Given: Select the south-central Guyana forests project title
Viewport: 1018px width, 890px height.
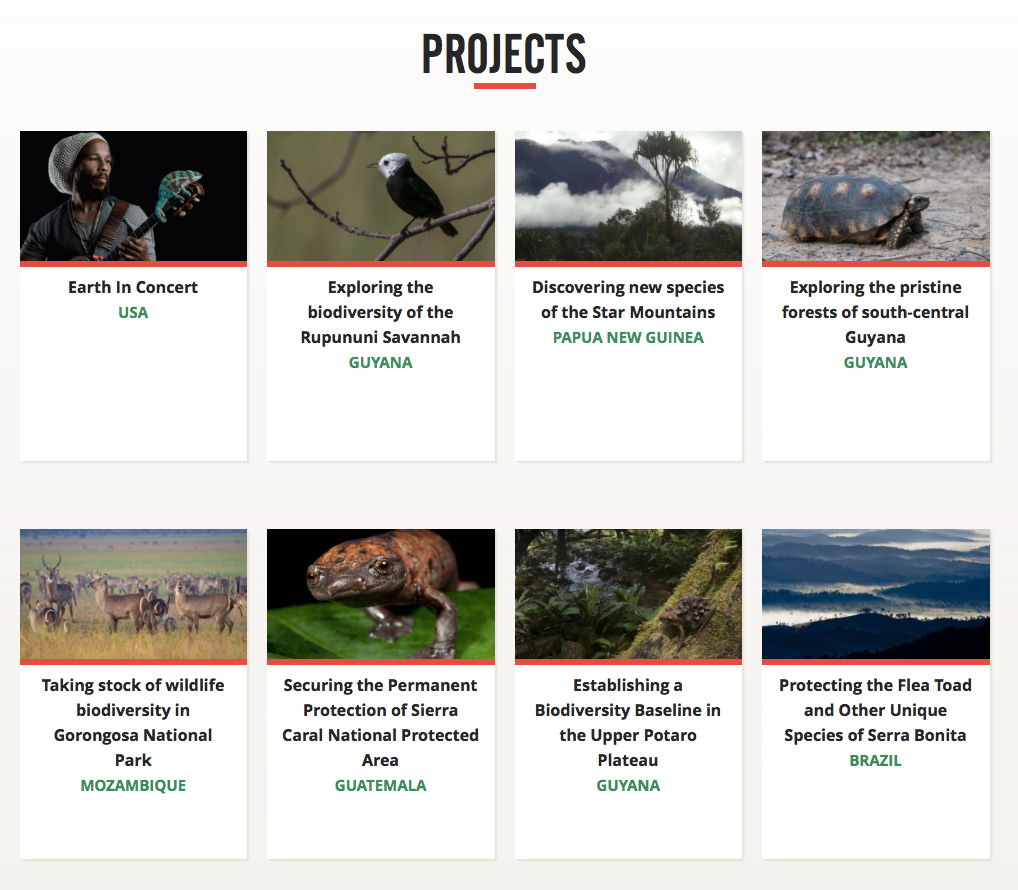Looking at the screenshot, I should (x=875, y=312).
